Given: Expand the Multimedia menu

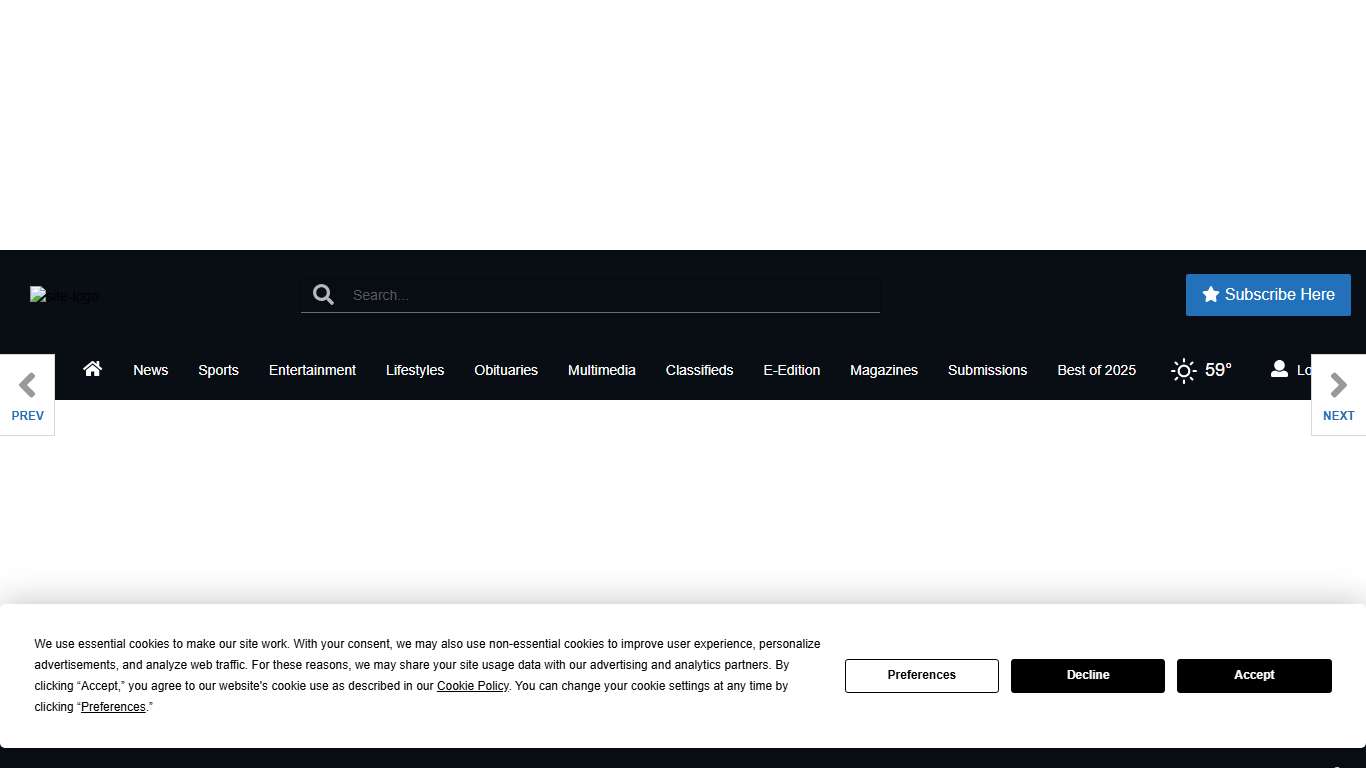Looking at the screenshot, I should 602,370.
